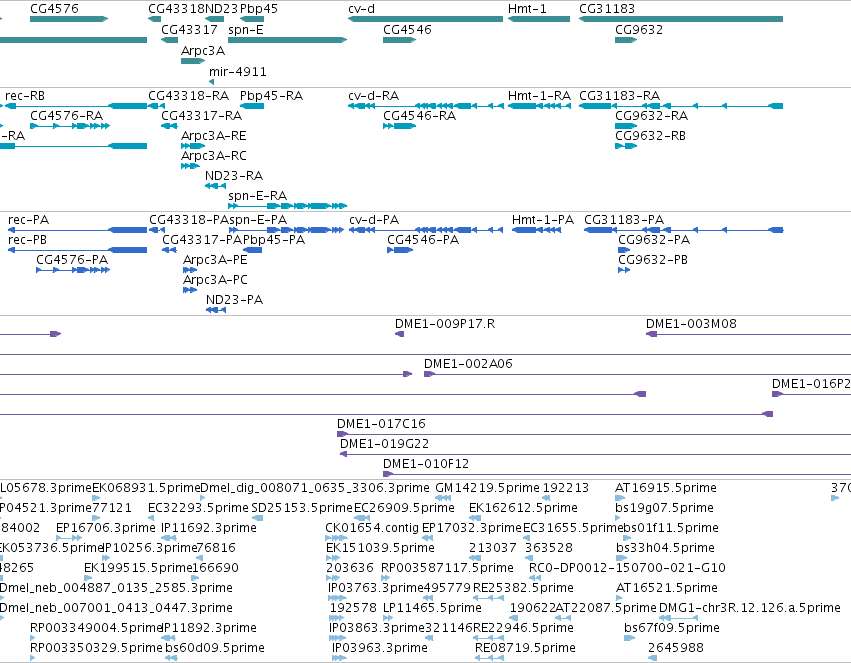Click the CG4546 gene glyph
851x663 pixels.
399,40
